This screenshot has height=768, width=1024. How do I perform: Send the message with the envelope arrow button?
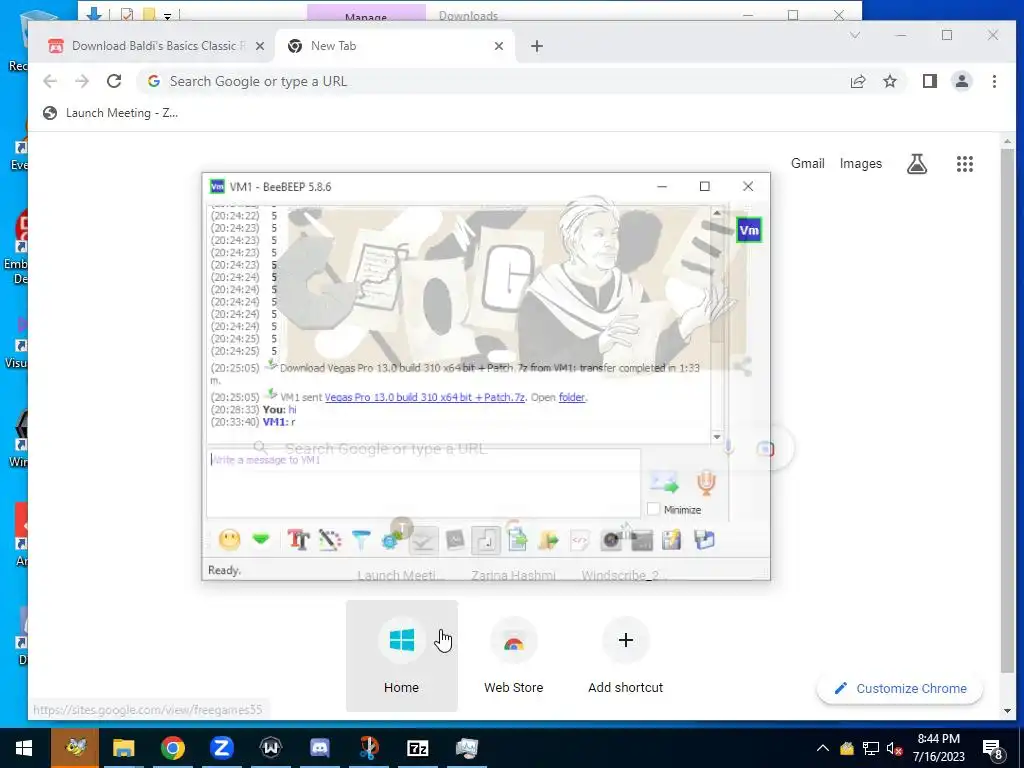(664, 482)
